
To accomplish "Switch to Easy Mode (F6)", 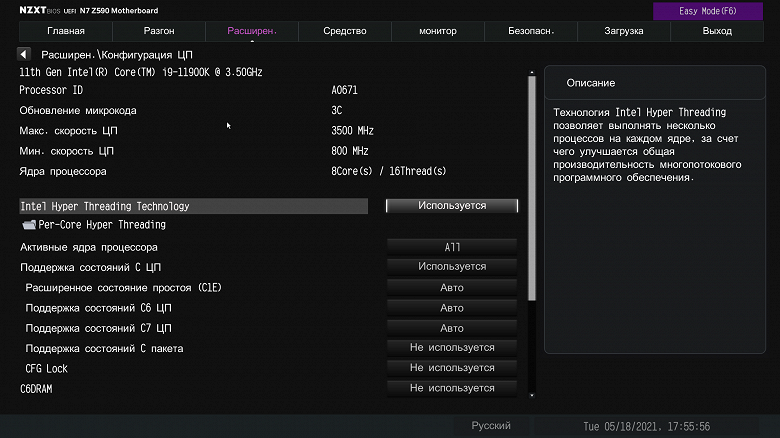I will 707,11.
